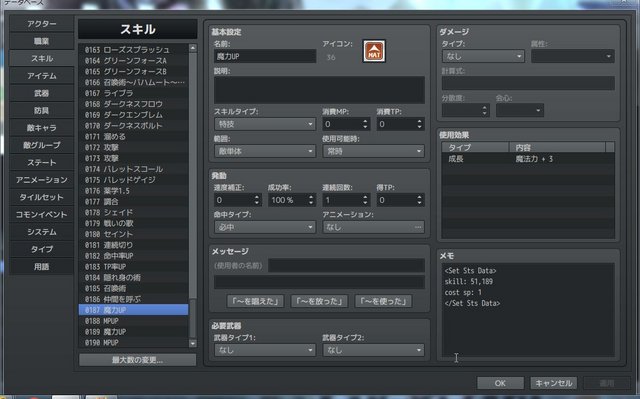Open the 用語 tab
The height and width of the screenshot is (399, 640).
[42, 266]
